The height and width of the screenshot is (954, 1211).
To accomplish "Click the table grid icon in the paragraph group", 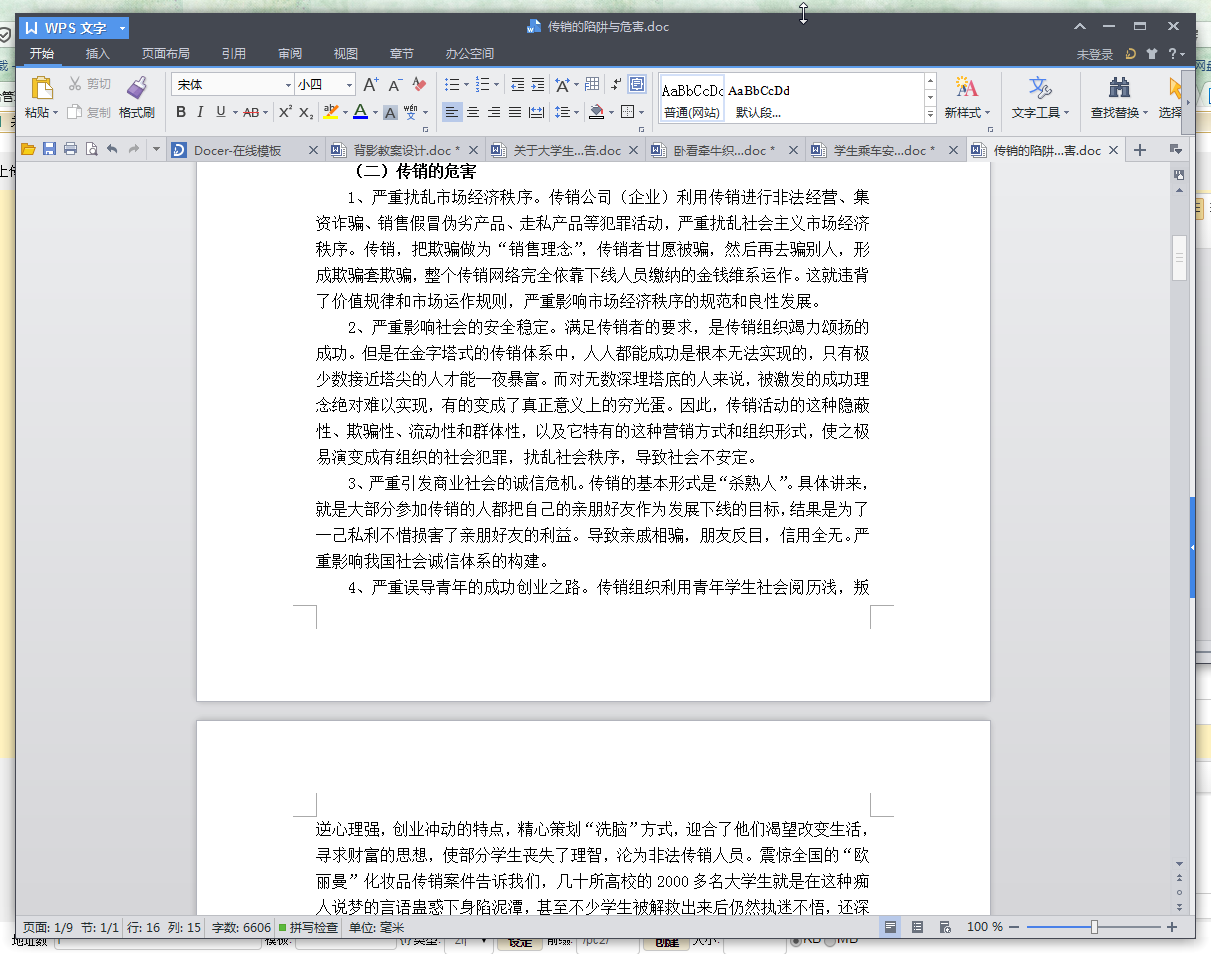I will pos(592,85).
